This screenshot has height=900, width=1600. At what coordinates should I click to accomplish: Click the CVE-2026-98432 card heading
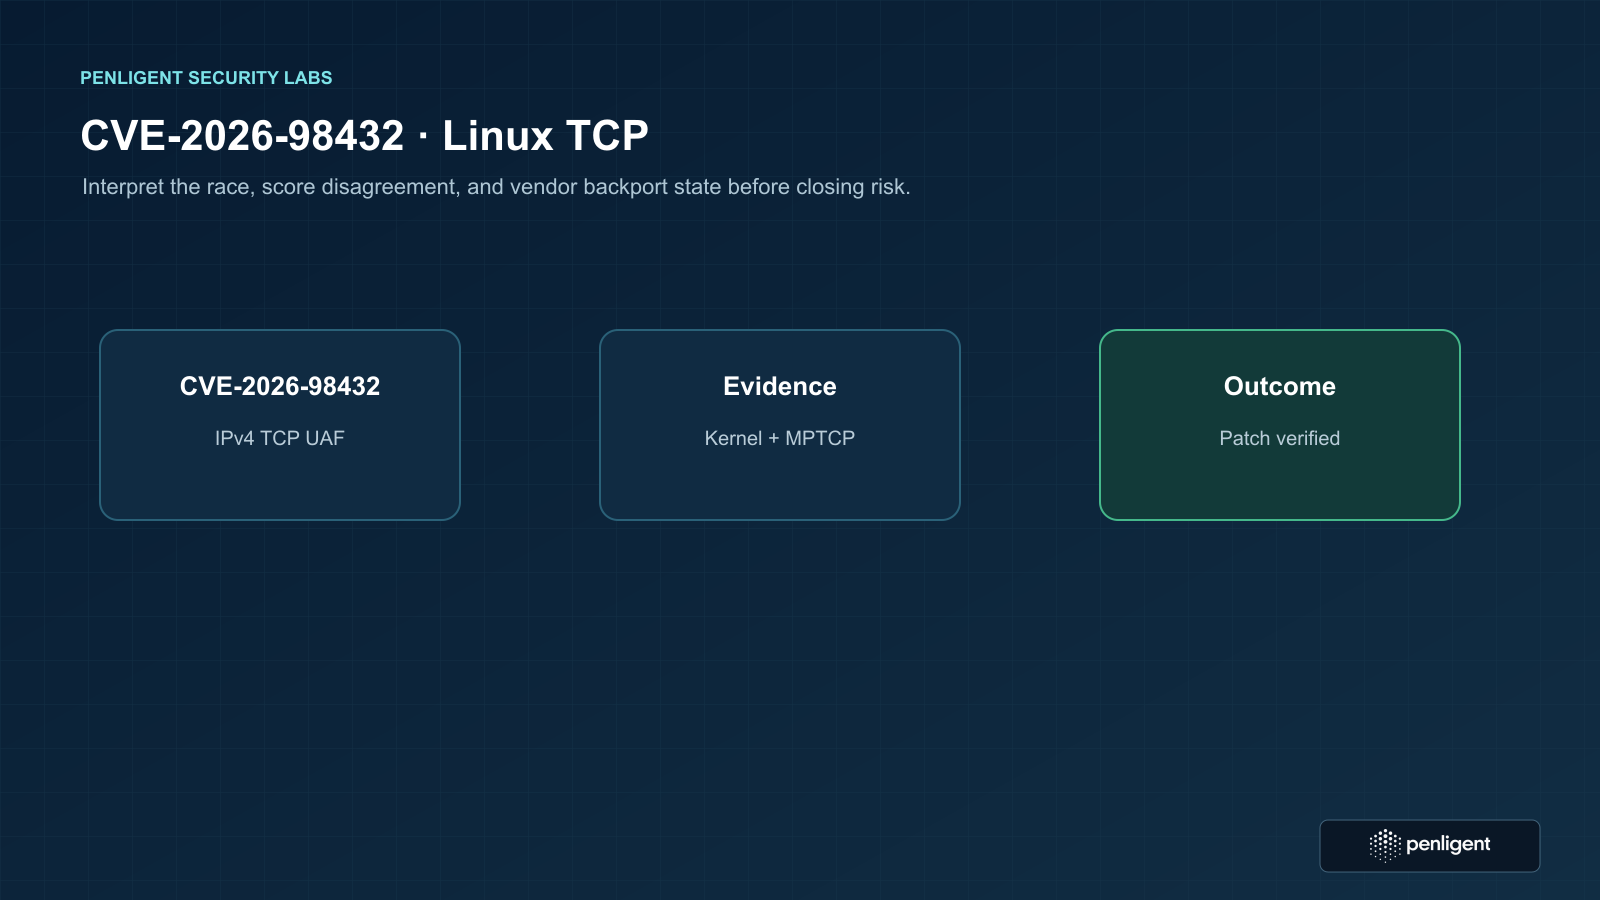tap(280, 386)
